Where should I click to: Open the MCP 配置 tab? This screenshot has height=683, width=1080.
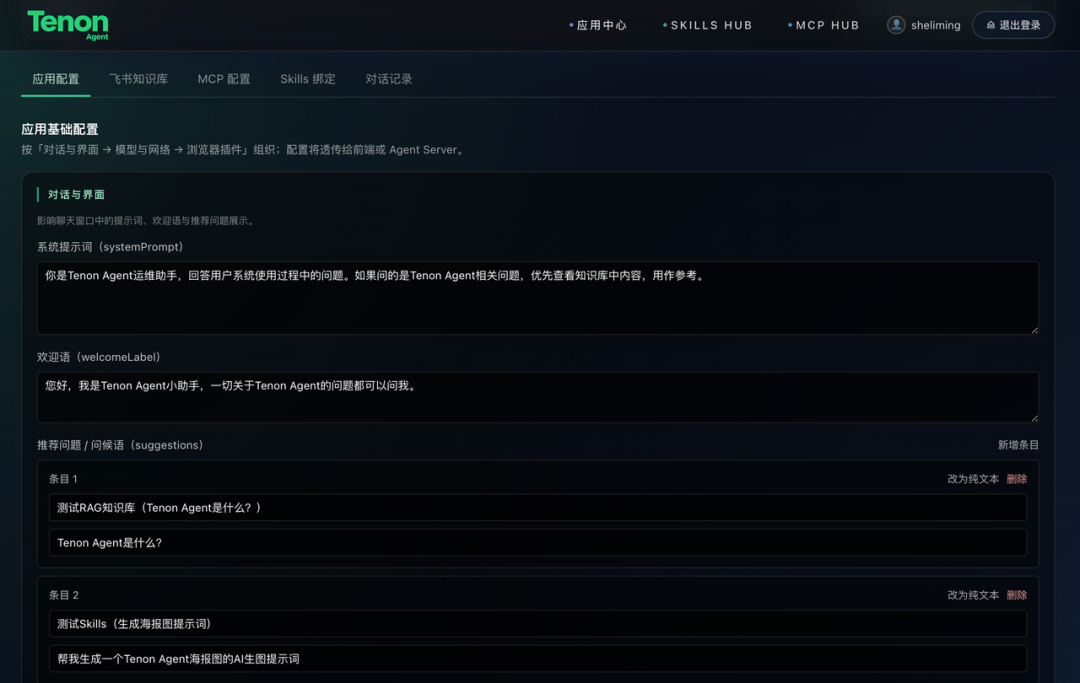(x=224, y=79)
